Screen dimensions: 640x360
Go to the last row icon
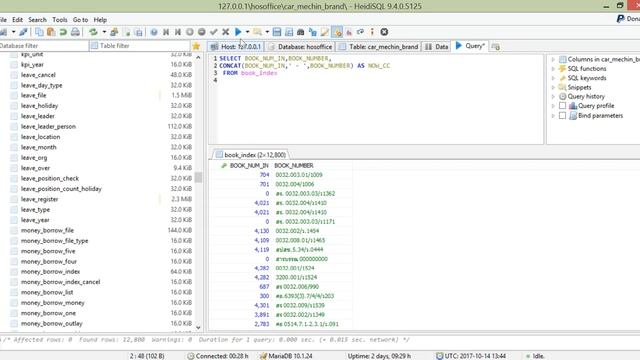[178, 32]
